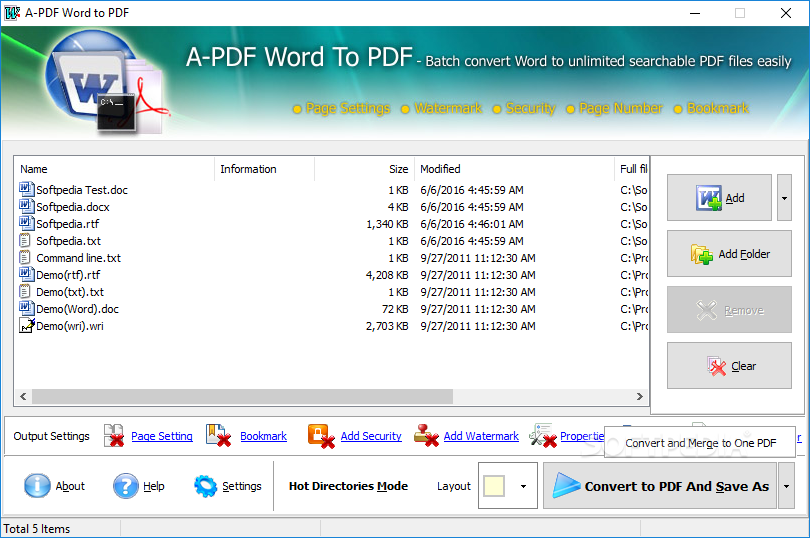Sort by the Name column header
Viewport: 810px width, 538px height.
tap(114, 169)
